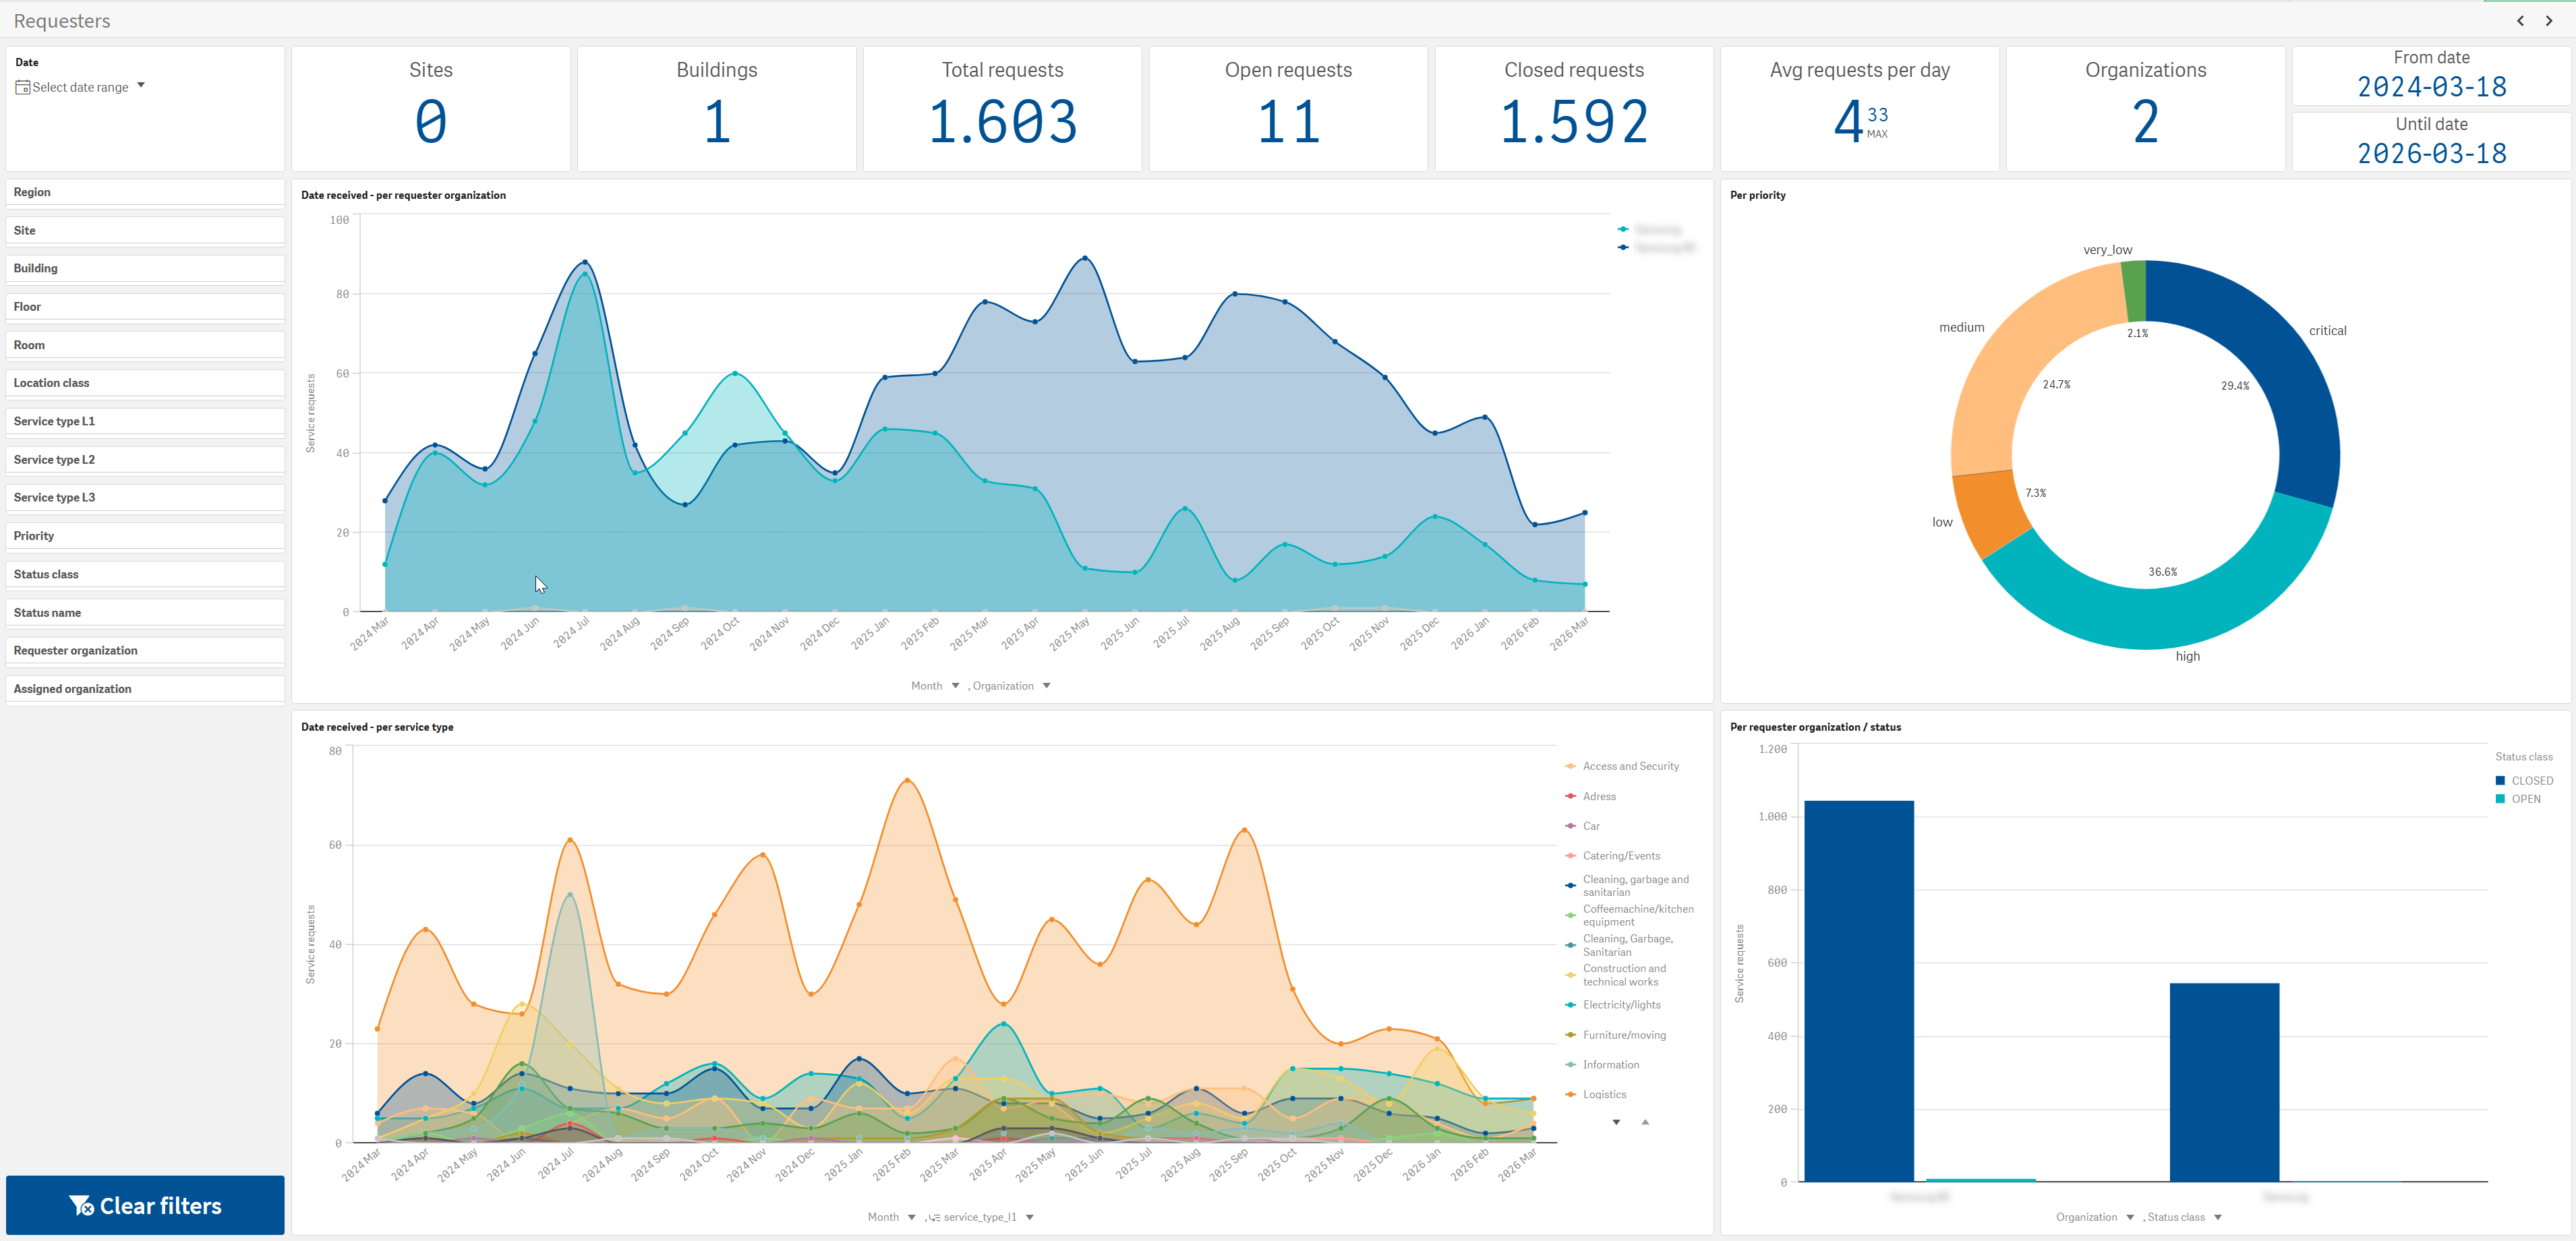The height and width of the screenshot is (1241, 2576).
Task: Click Furniture/moving legend entry
Action: click(1615, 1035)
